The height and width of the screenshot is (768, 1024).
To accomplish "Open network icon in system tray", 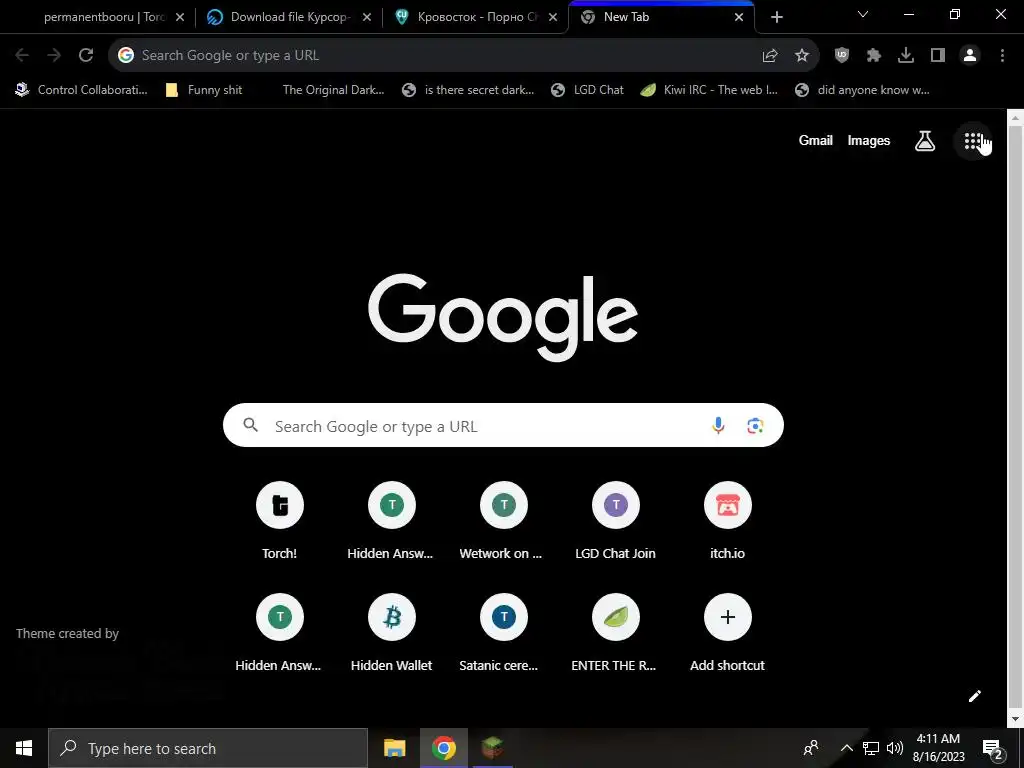I will 871,748.
